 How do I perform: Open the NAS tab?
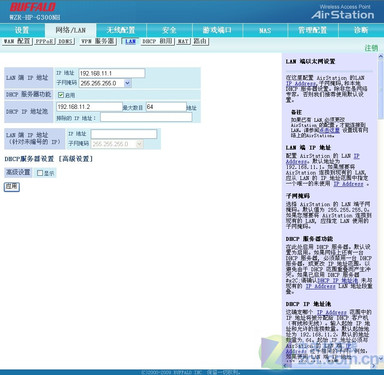point(265,30)
